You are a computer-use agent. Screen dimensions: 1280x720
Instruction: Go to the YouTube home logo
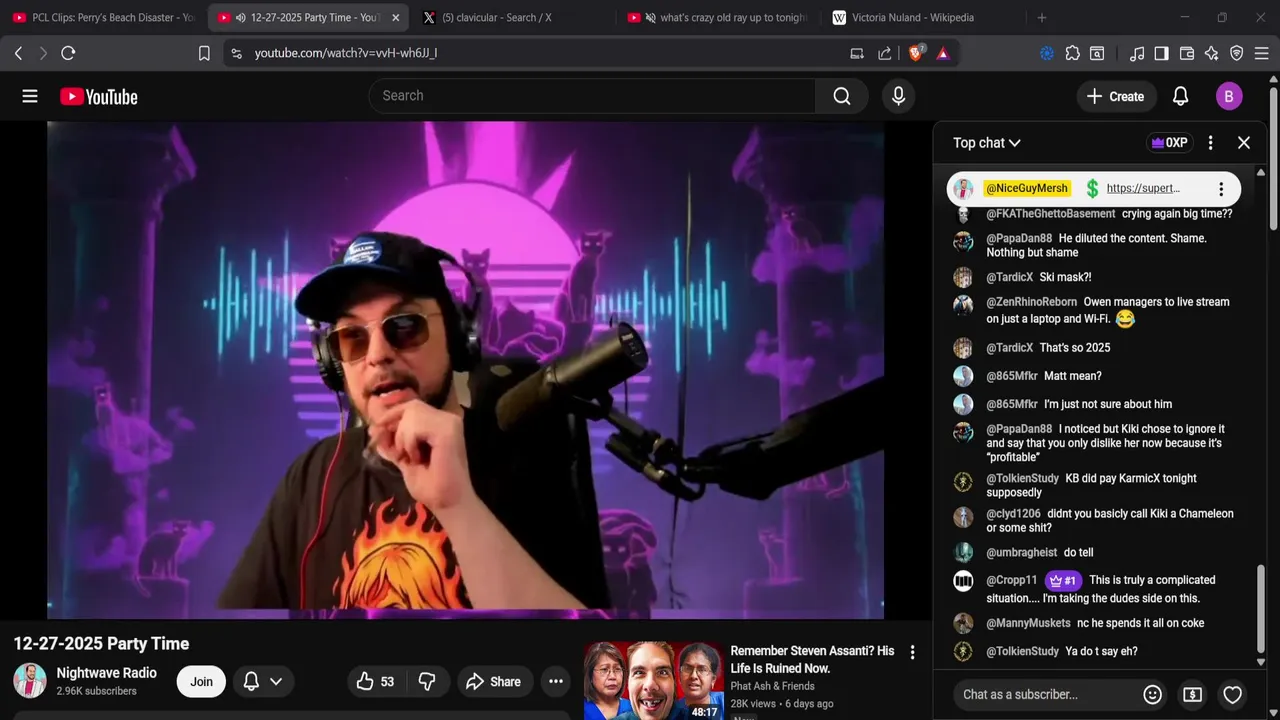[98, 96]
